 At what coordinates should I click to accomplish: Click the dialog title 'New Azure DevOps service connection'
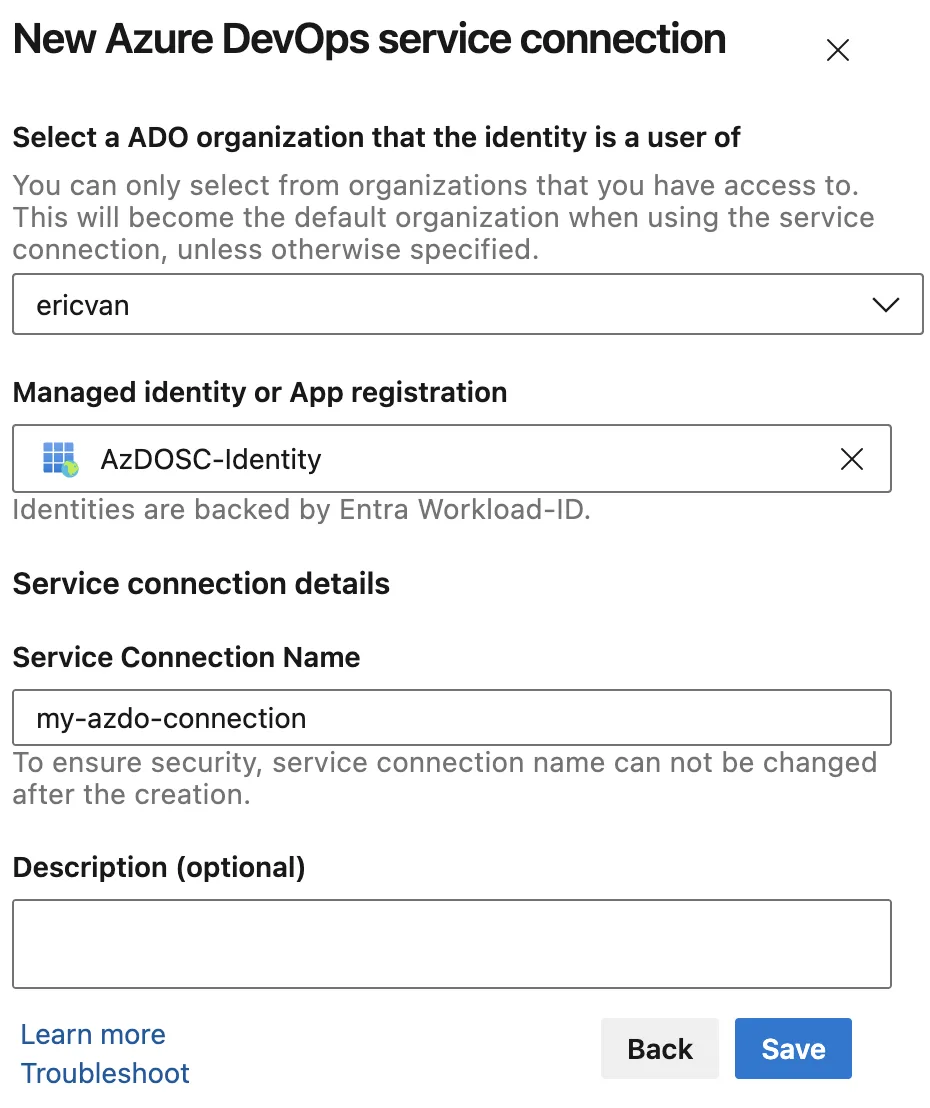point(370,39)
